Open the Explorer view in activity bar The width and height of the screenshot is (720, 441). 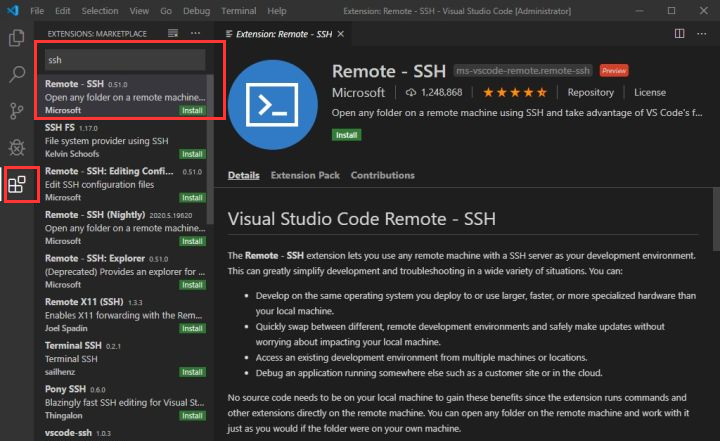click(x=17, y=38)
